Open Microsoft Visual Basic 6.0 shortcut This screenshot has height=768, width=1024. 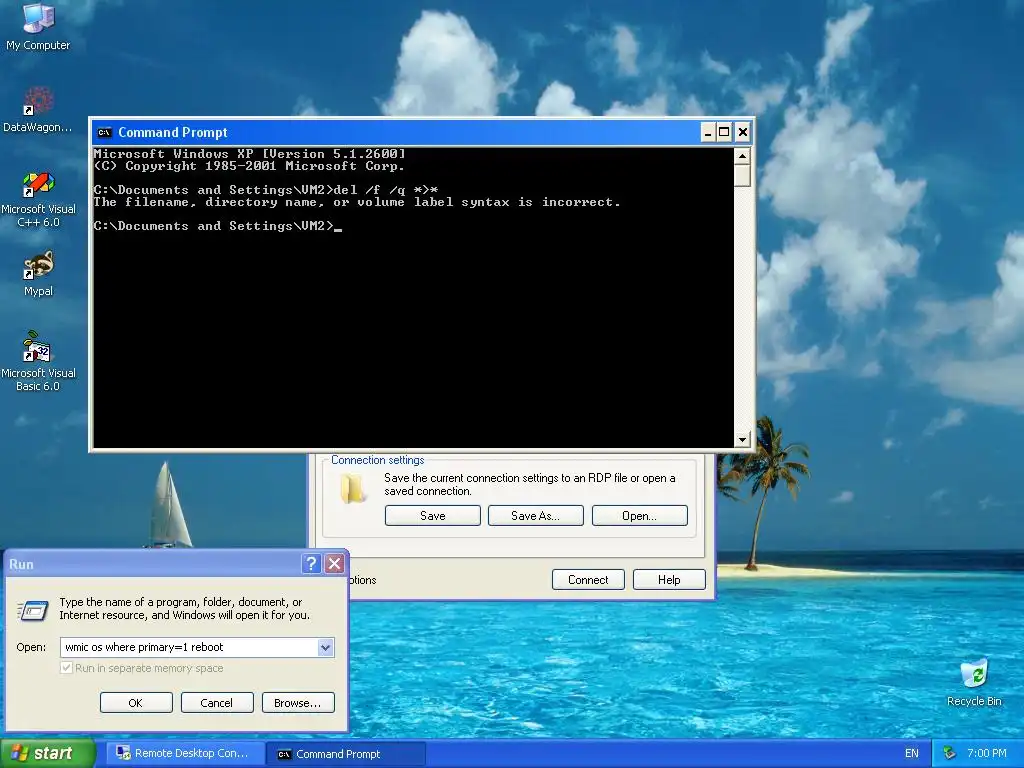[38, 362]
